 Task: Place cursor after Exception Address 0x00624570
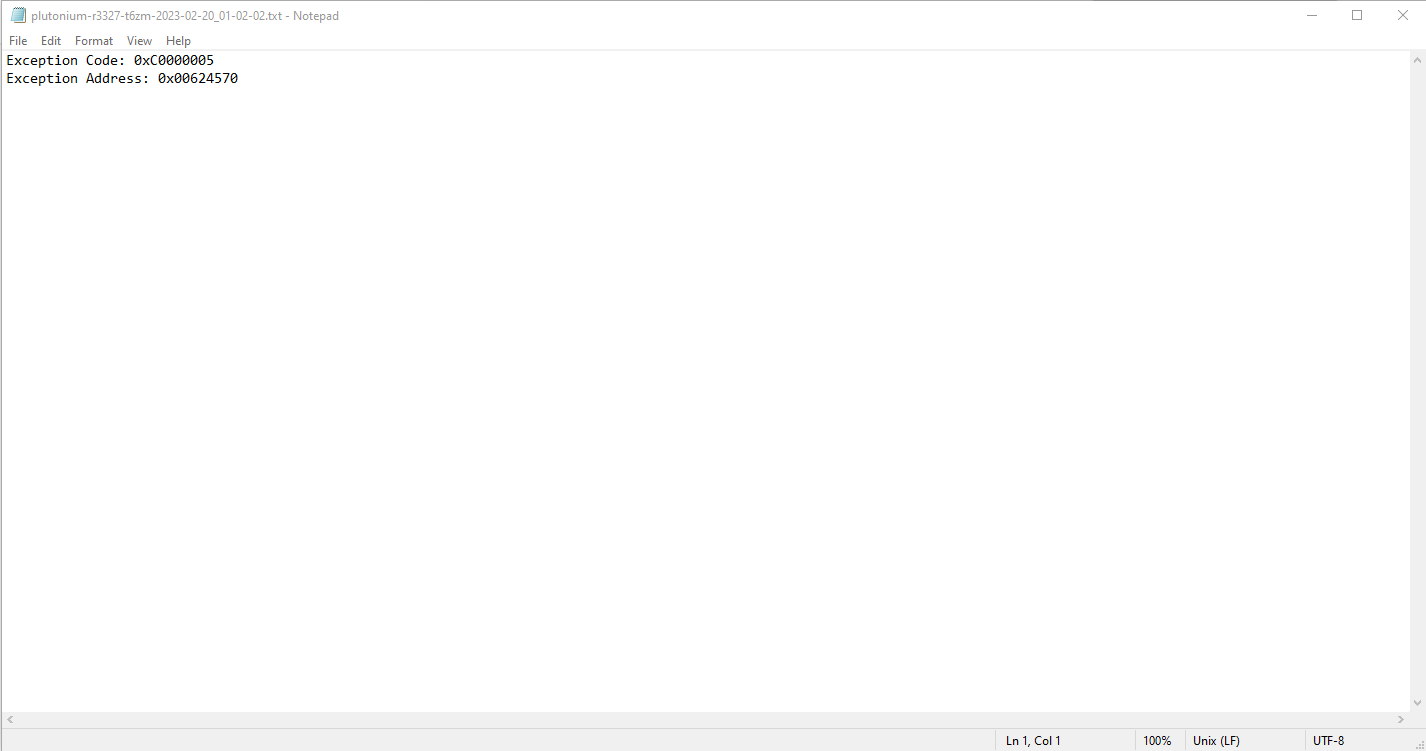tap(239, 78)
